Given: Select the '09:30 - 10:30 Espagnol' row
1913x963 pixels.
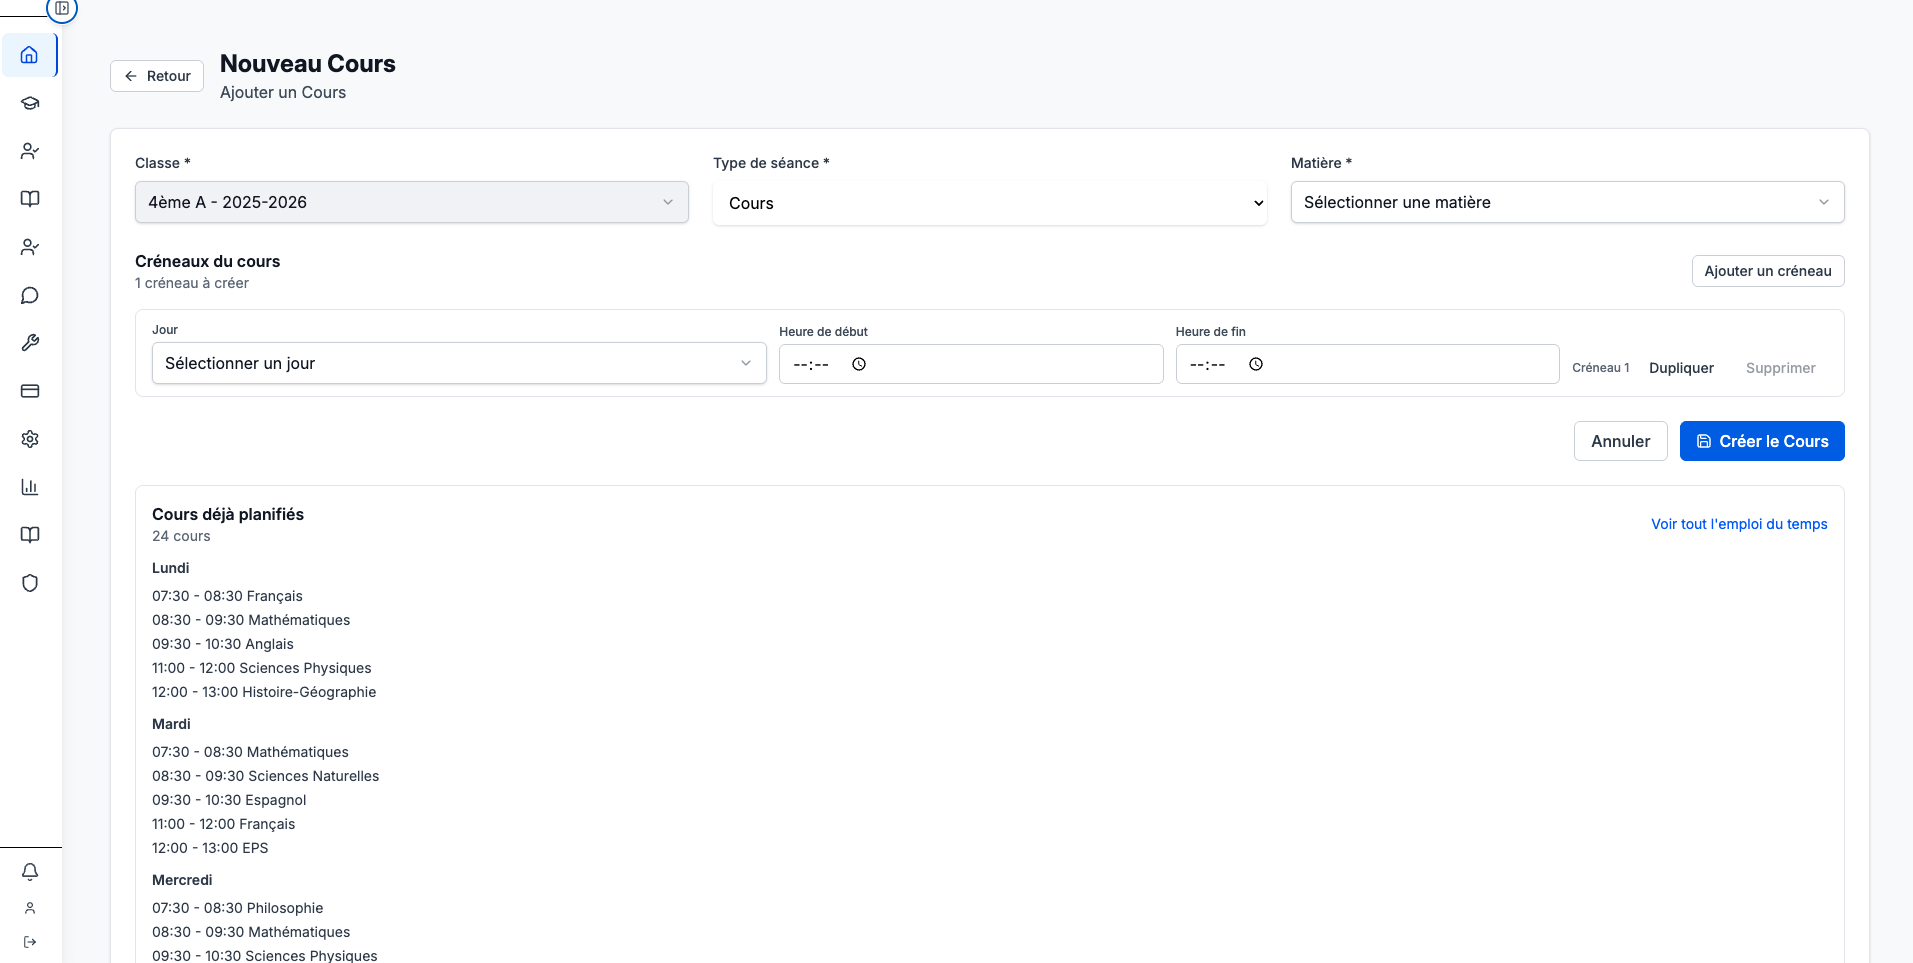Looking at the screenshot, I should tap(229, 800).
